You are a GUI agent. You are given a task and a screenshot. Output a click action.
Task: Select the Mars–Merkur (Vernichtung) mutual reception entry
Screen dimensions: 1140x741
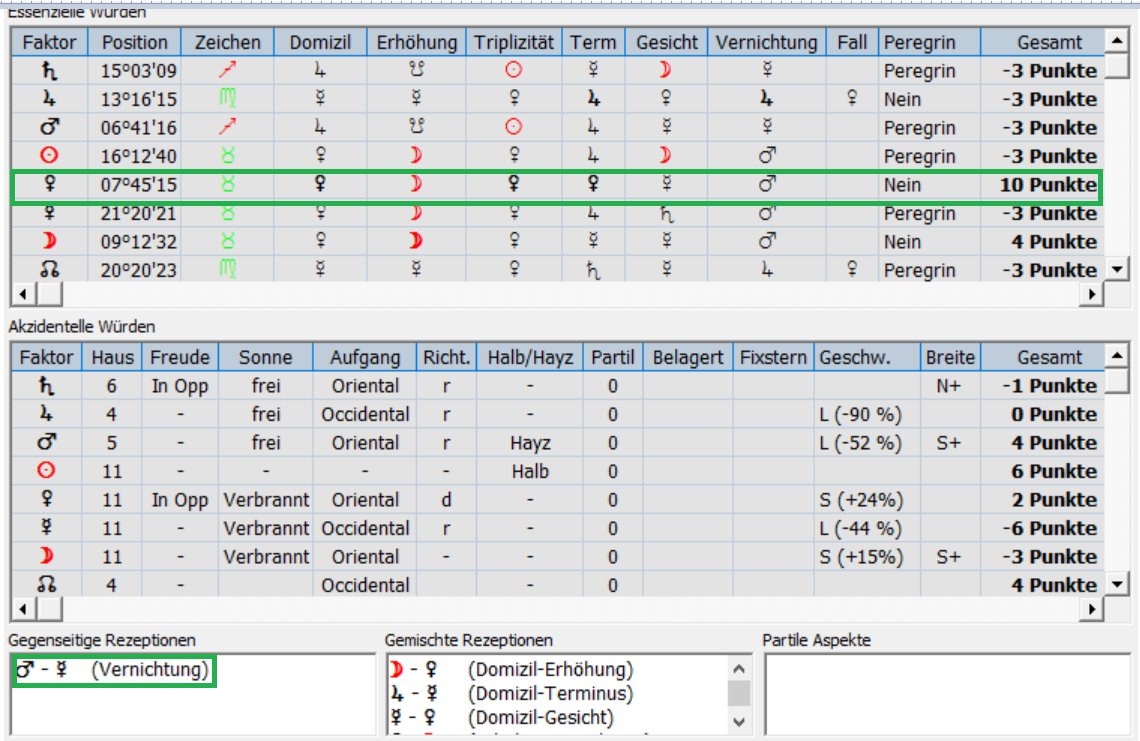coord(113,671)
